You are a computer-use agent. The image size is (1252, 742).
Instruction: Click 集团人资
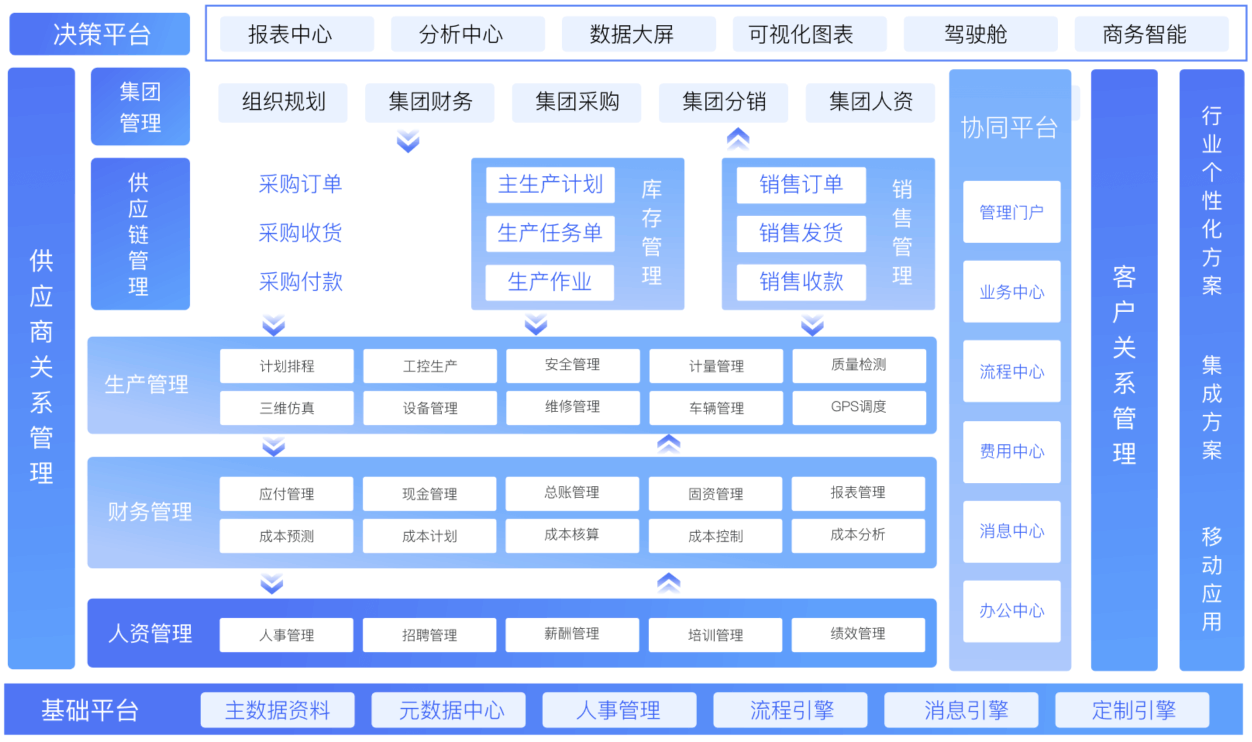(871, 102)
